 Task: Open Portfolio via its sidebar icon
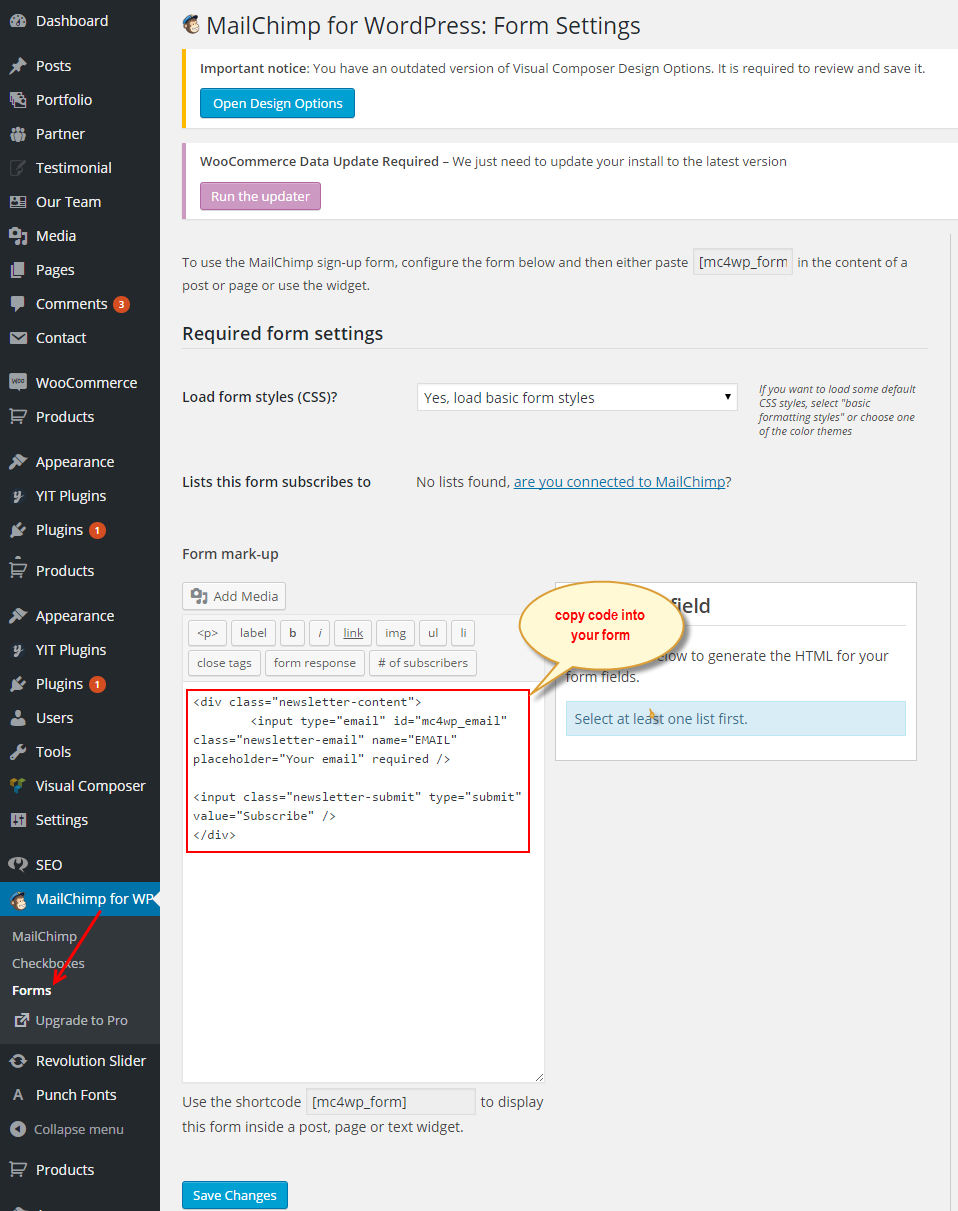pos(18,100)
